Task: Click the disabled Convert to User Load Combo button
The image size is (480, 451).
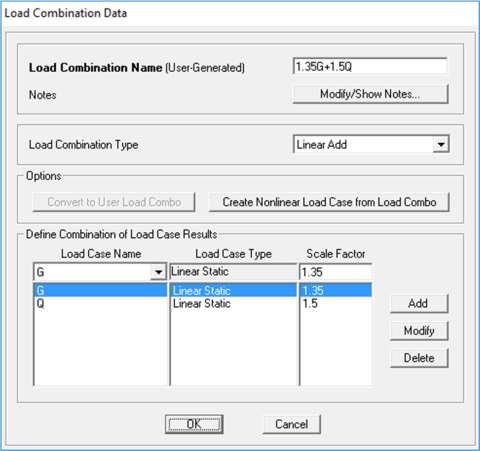Action: point(114,202)
